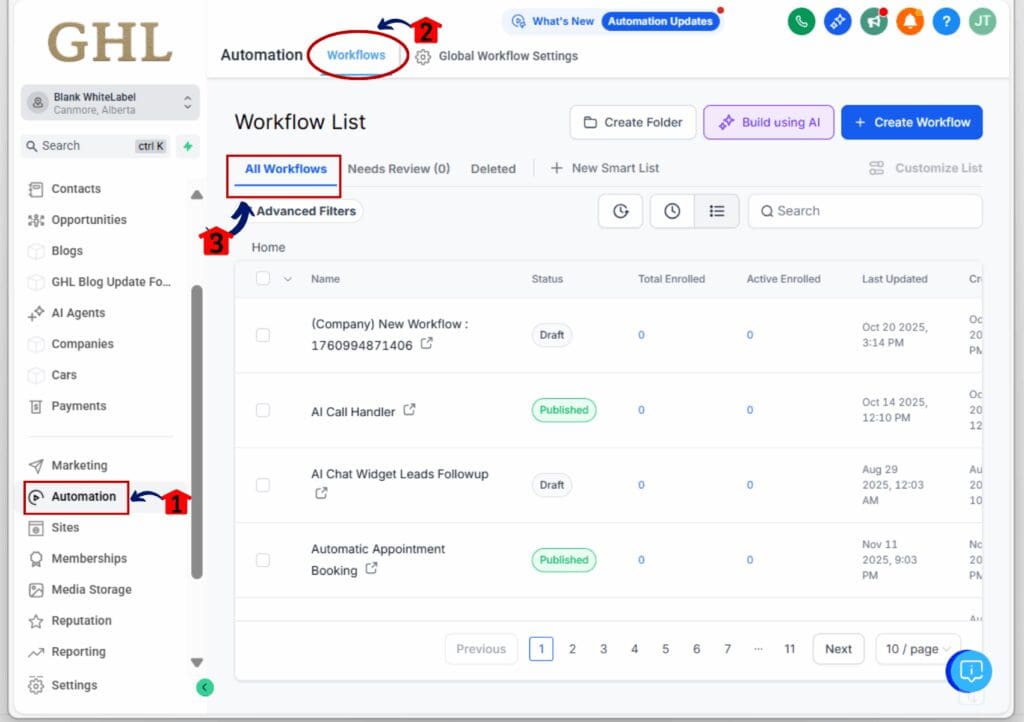Tick the checkbox beside Automatic Appointment Booking
This screenshot has width=1024, height=722.
[263, 560]
